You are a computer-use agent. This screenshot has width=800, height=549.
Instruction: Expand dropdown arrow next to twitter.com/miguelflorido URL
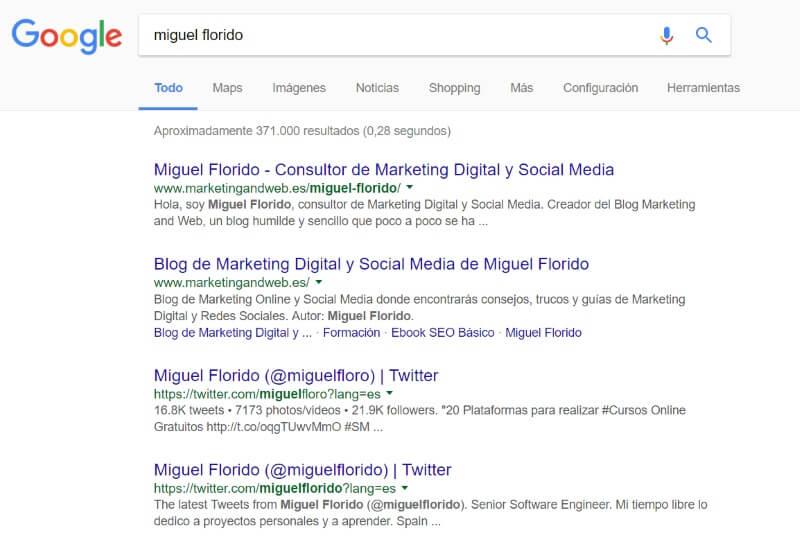coord(405,488)
